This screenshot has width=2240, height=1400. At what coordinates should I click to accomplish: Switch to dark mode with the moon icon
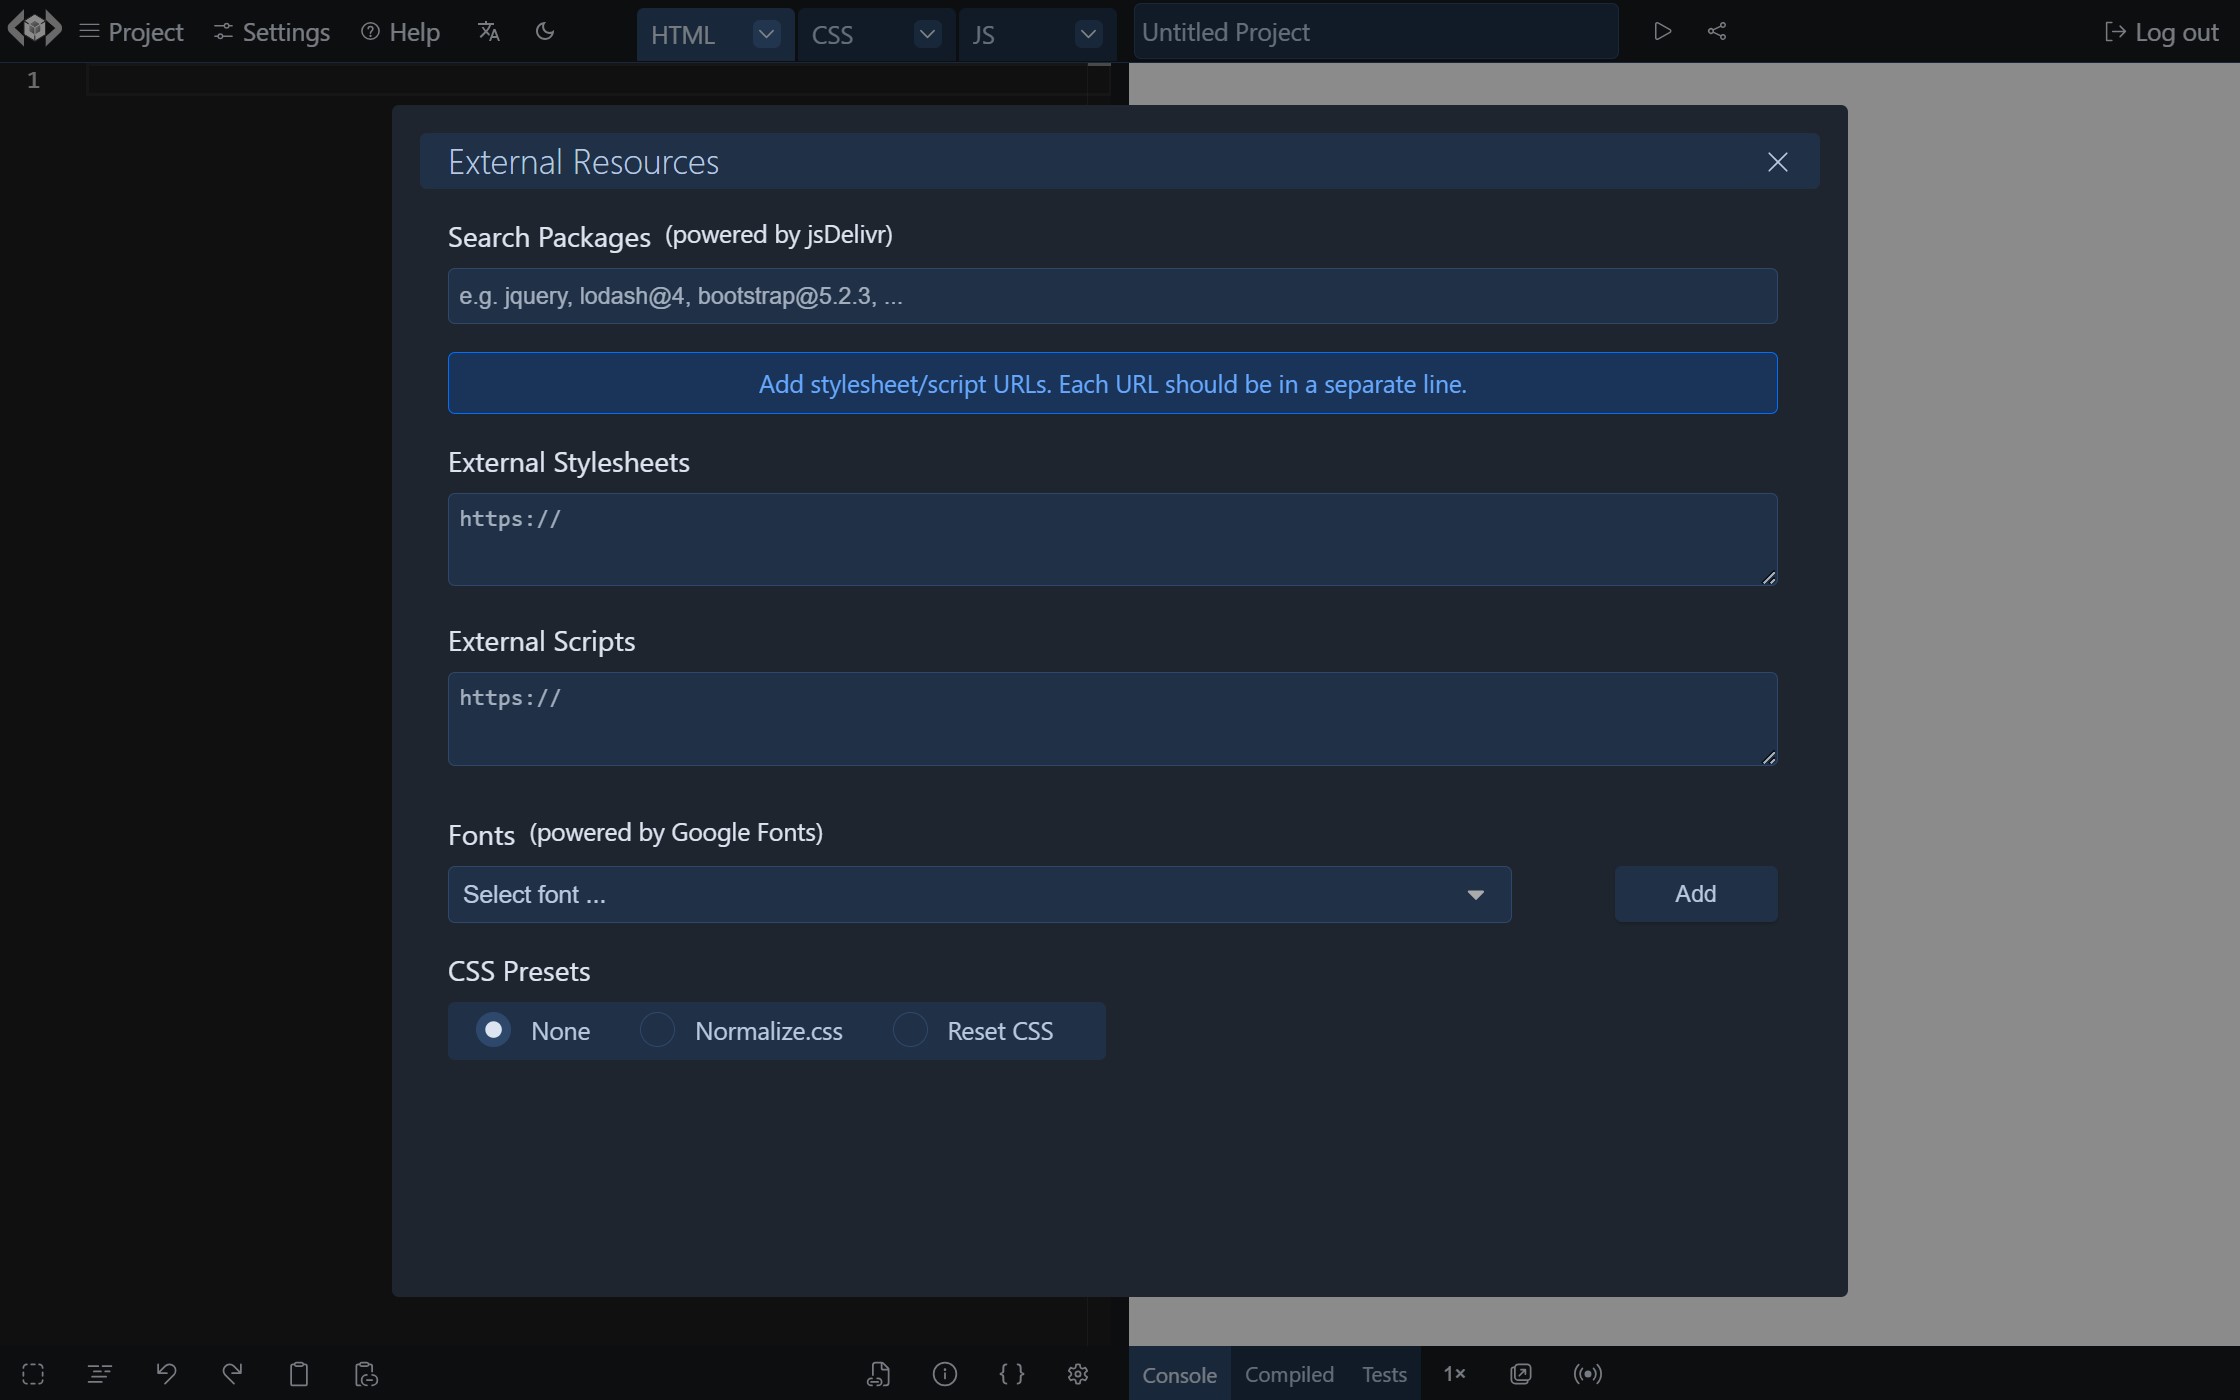click(544, 31)
